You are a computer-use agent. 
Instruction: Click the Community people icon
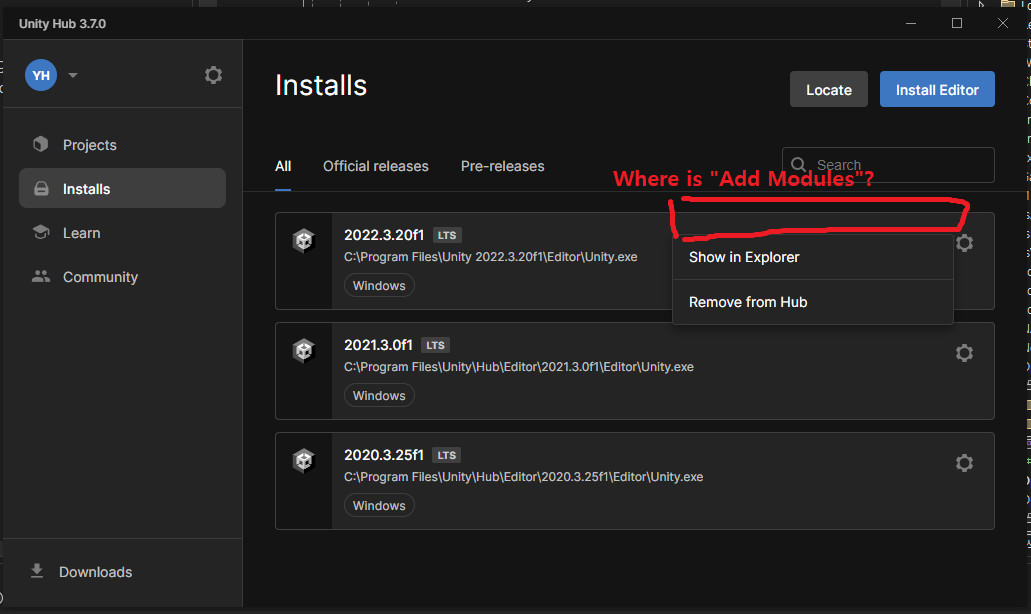[x=41, y=277]
